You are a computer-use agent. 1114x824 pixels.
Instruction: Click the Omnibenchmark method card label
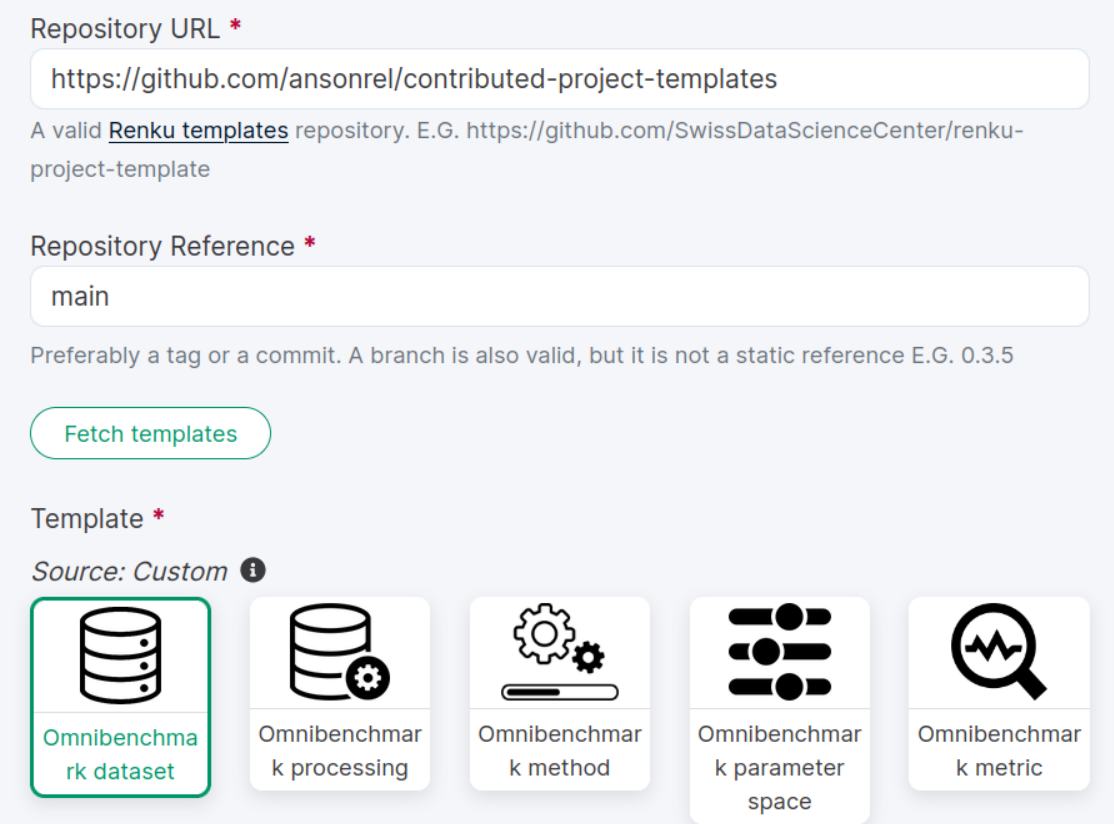[560, 751]
